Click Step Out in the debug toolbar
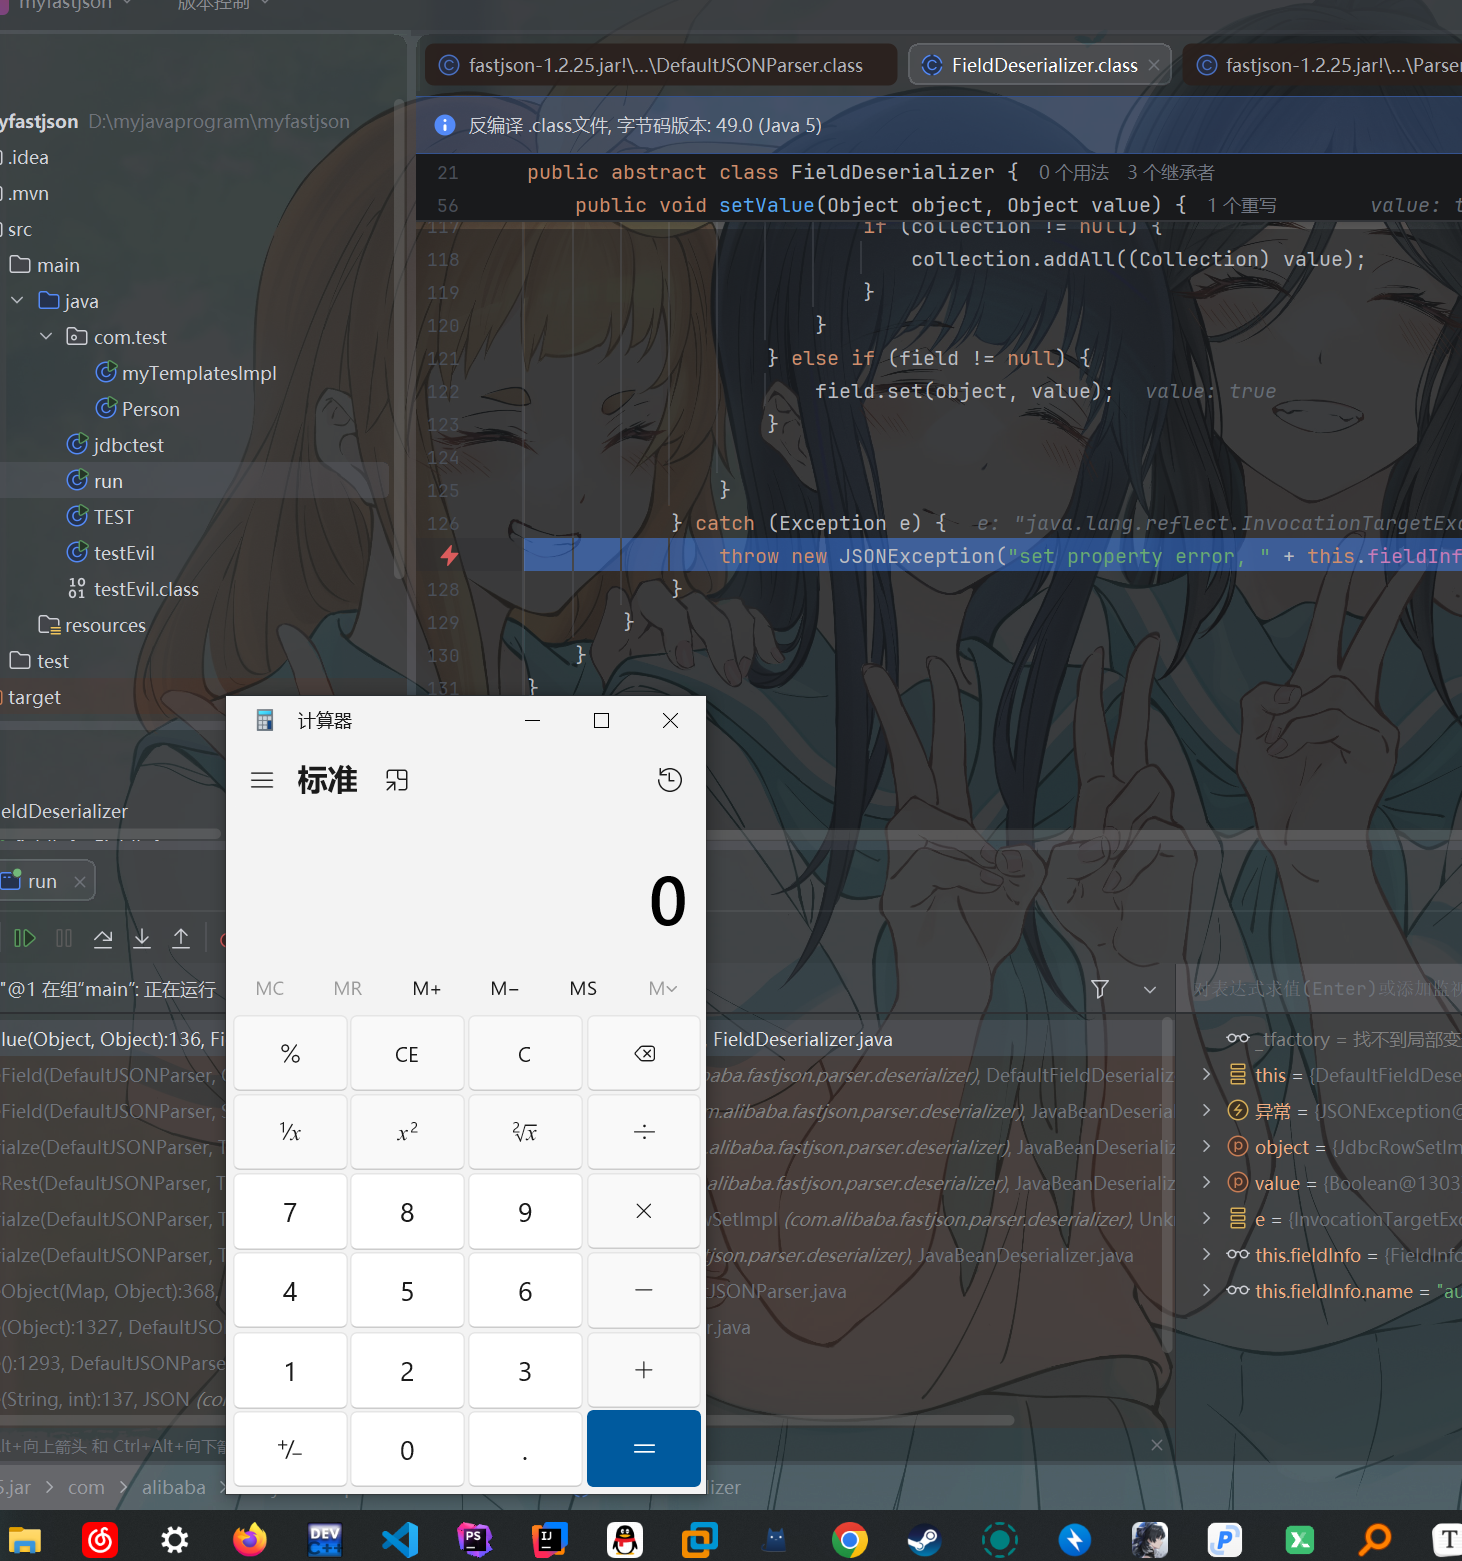The height and width of the screenshot is (1561, 1462). 181,938
